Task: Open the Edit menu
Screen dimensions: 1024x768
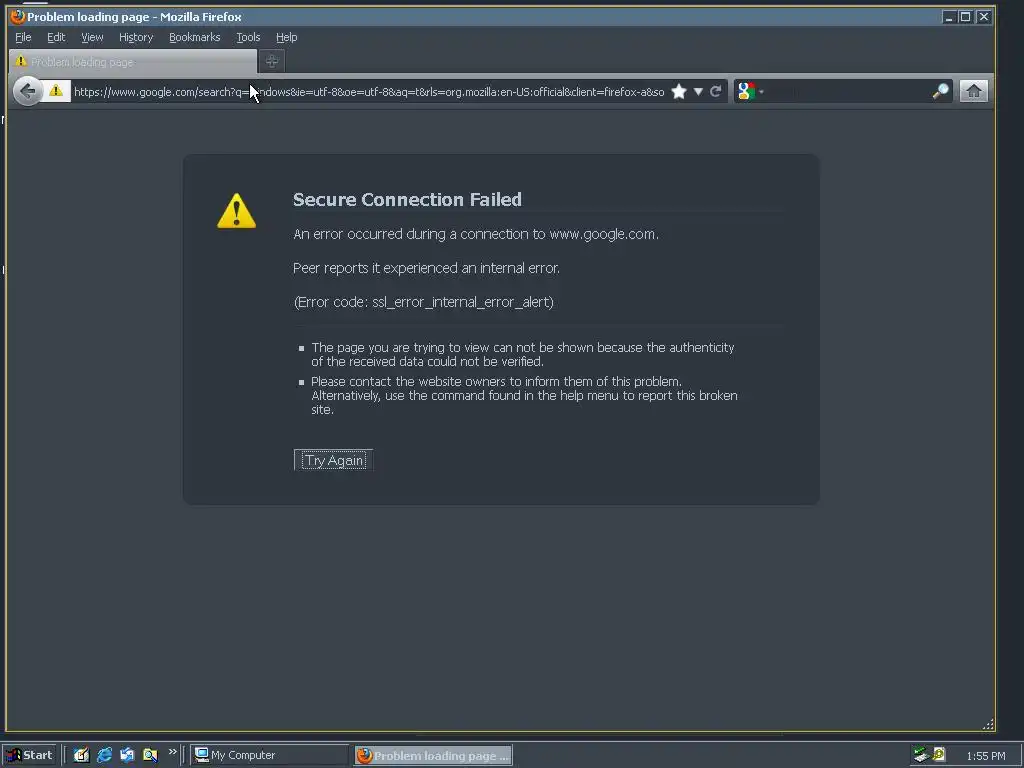Action: point(56,37)
